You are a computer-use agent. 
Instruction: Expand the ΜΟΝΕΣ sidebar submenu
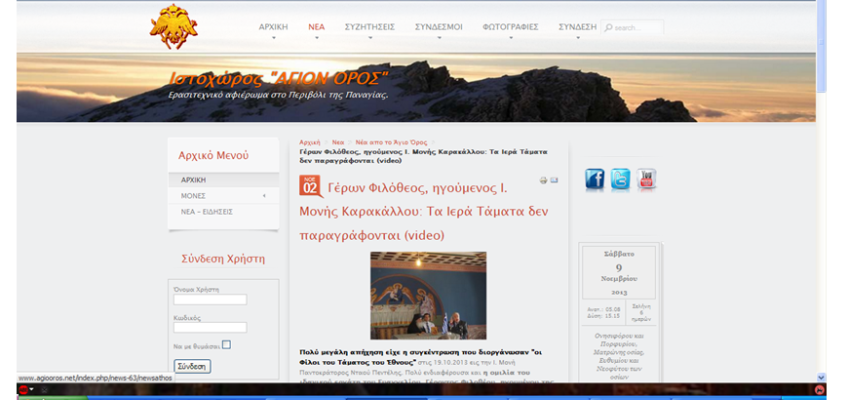264,196
